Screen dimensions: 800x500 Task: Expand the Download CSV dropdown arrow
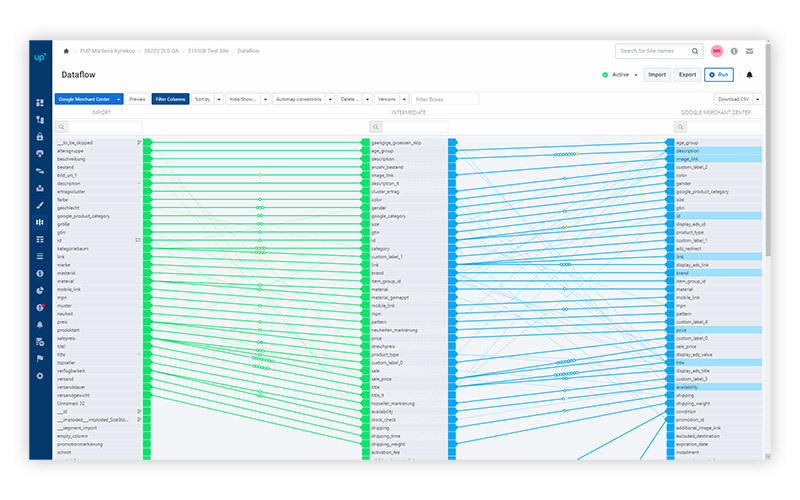[x=758, y=99]
